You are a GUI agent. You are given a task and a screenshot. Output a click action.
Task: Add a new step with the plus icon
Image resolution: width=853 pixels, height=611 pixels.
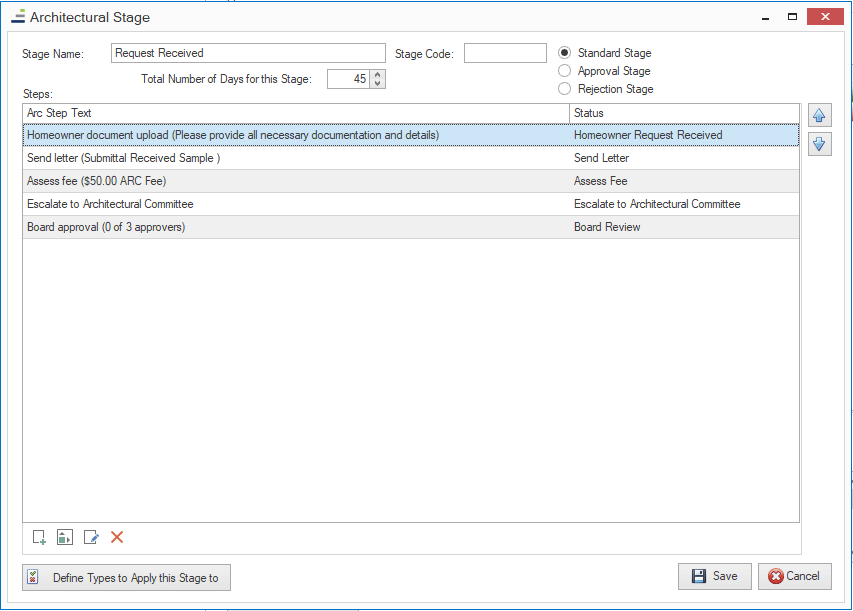pyautogui.click(x=39, y=538)
